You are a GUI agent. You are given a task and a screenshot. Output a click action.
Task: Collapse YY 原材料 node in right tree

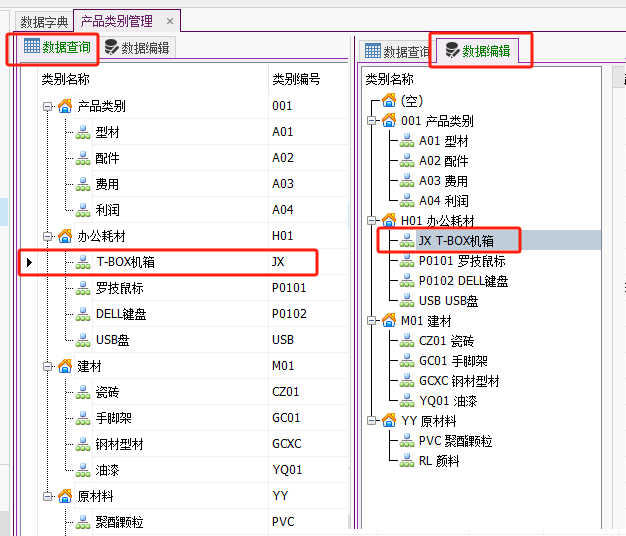click(372, 420)
